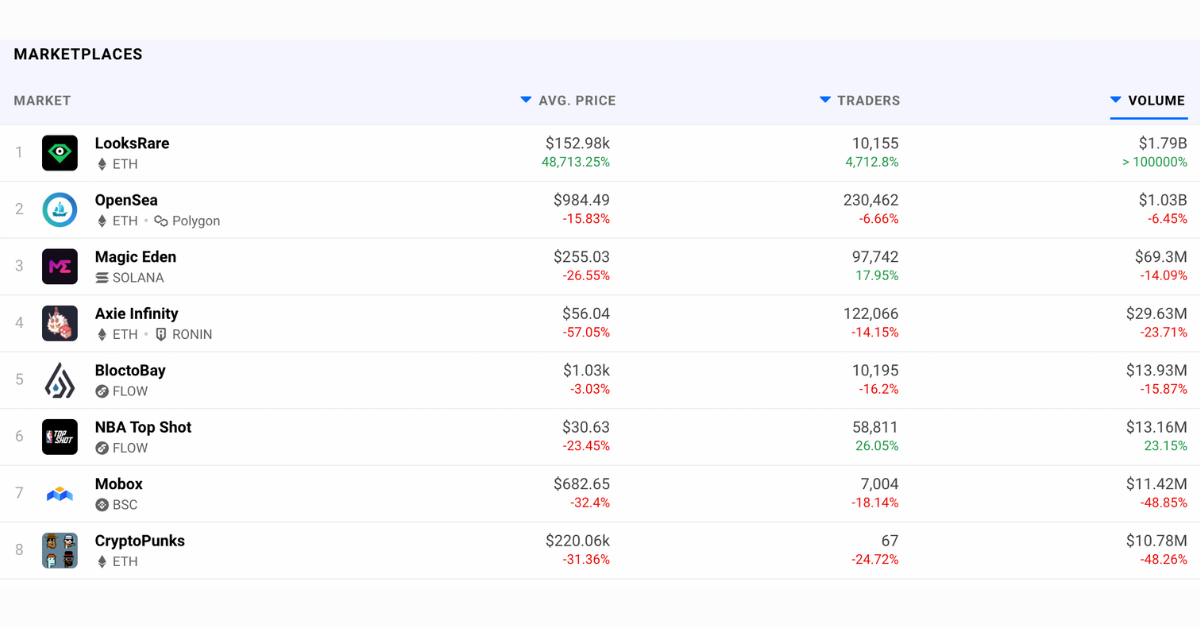The height and width of the screenshot is (628, 1200).
Task: Open the Axie Infinity logo icon
Action: [60, 323]
